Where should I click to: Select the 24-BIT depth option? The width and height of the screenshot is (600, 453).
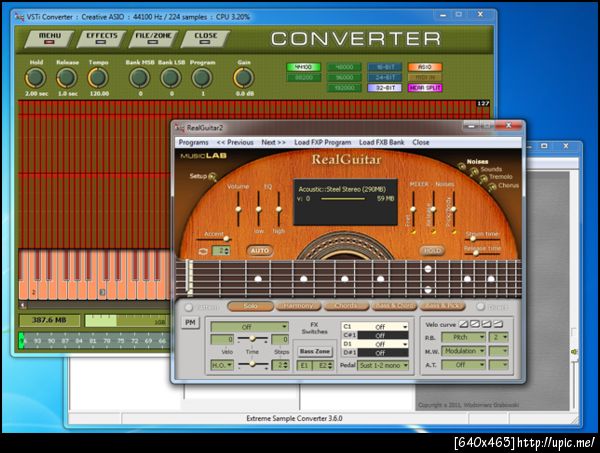click(385, 77)
